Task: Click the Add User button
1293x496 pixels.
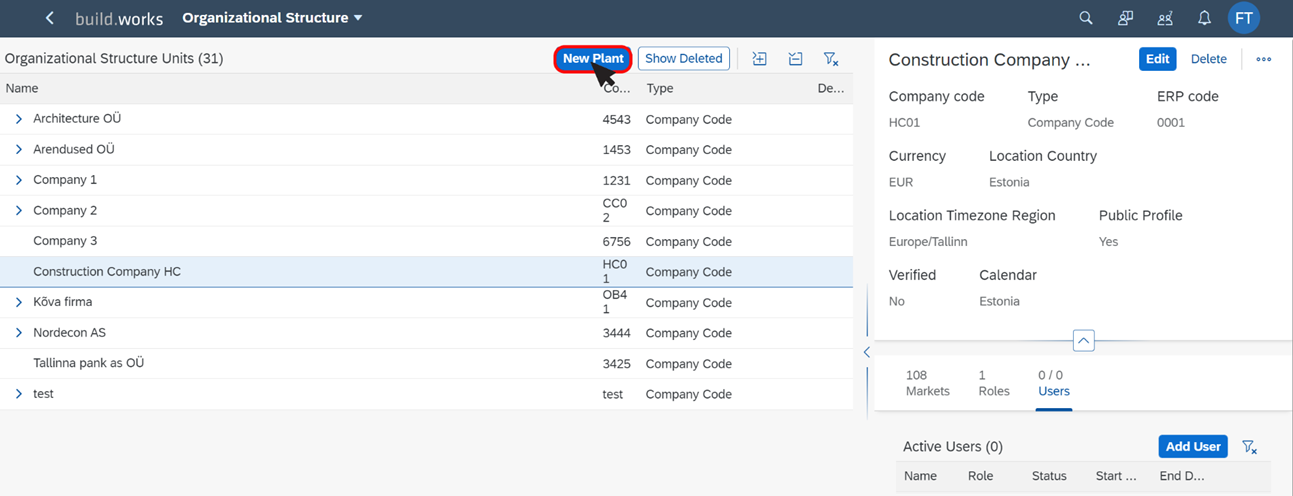Action: click(1193, 447)
